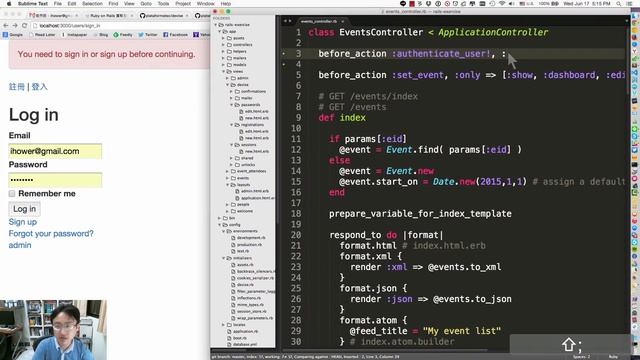Collapse the passwords folder
640x360 pixels.
231,104
